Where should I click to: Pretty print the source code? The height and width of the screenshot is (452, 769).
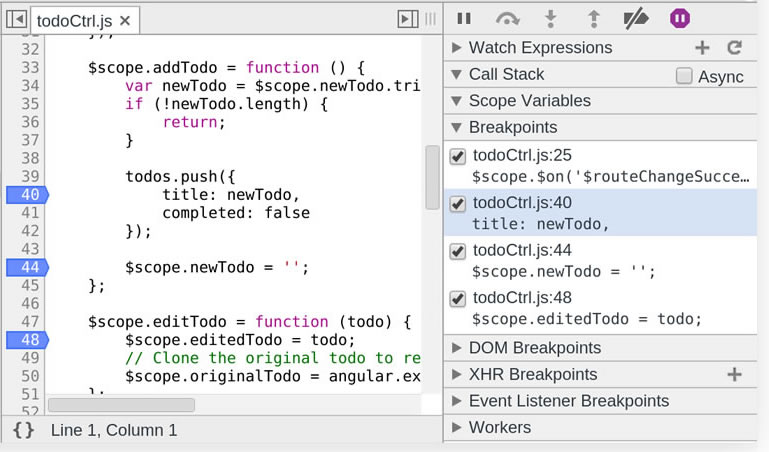tap(24, 430)
